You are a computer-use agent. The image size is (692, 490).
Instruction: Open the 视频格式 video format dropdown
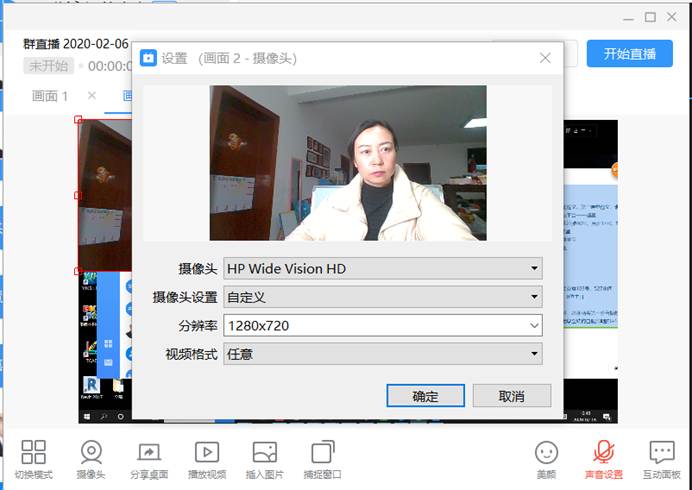pos(383,354)
